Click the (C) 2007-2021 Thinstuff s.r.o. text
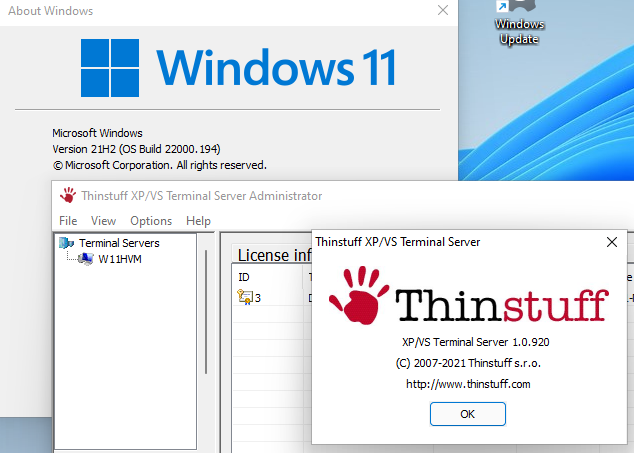634x453 pixels. 468,363
